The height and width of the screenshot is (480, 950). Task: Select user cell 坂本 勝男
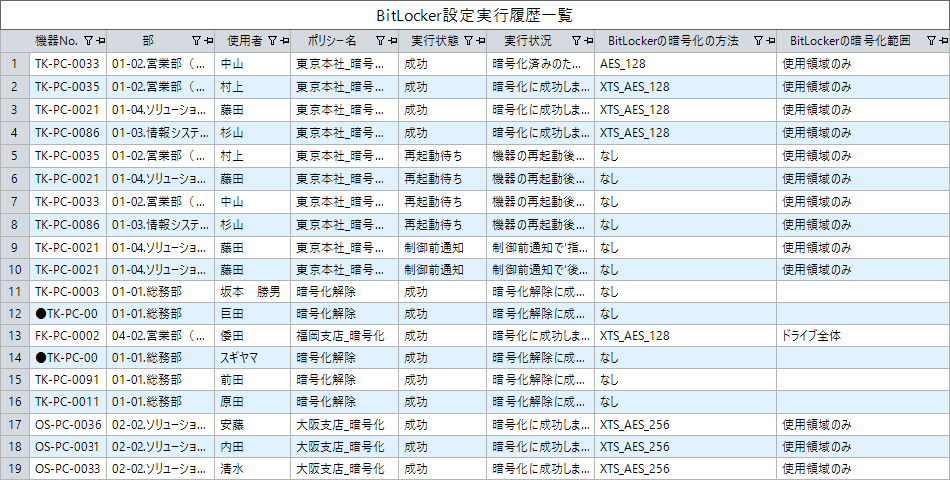point(252,290)
